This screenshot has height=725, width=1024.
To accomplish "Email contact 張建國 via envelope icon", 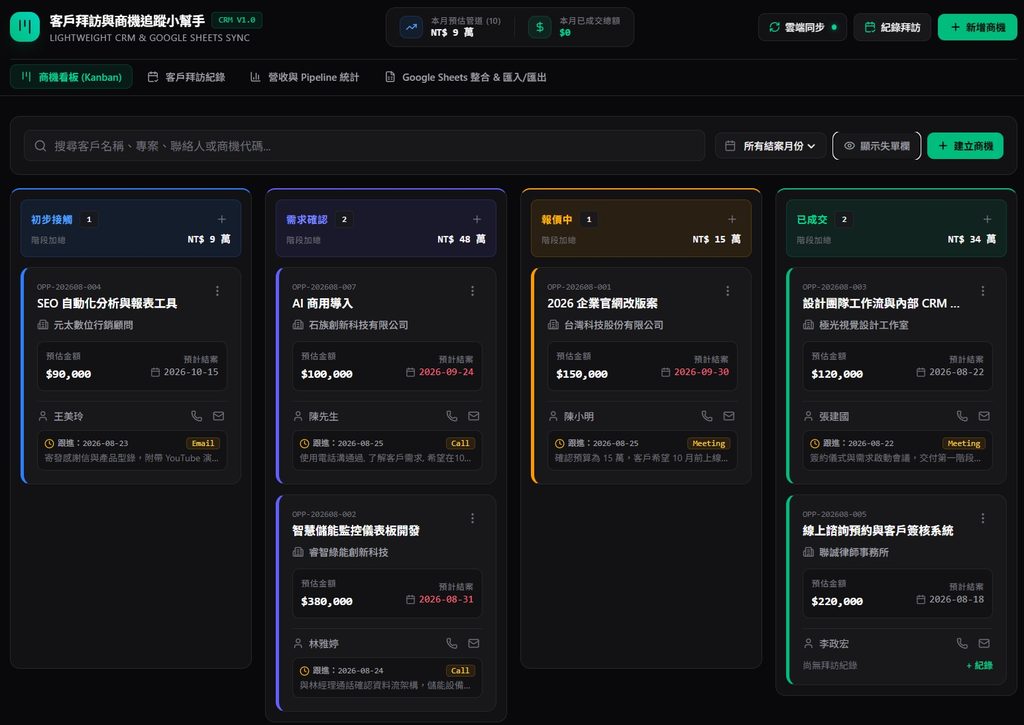I will [x=984, y=416].
